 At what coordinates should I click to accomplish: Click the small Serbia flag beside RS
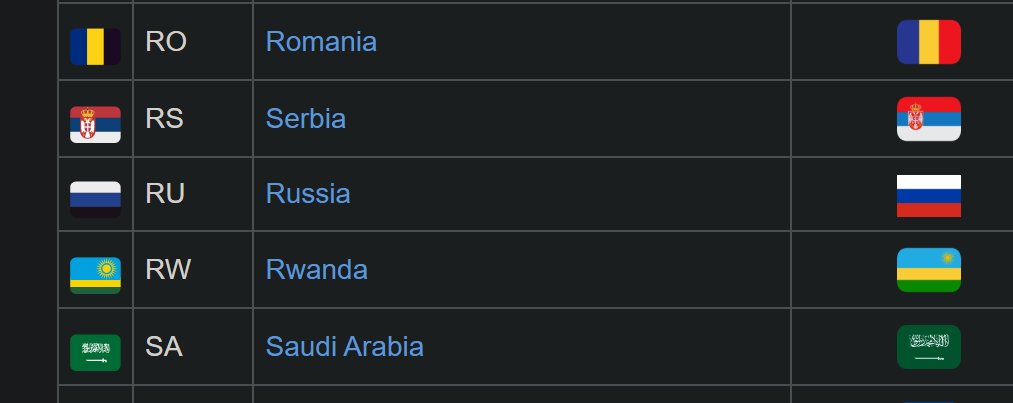tap(95, 124)
